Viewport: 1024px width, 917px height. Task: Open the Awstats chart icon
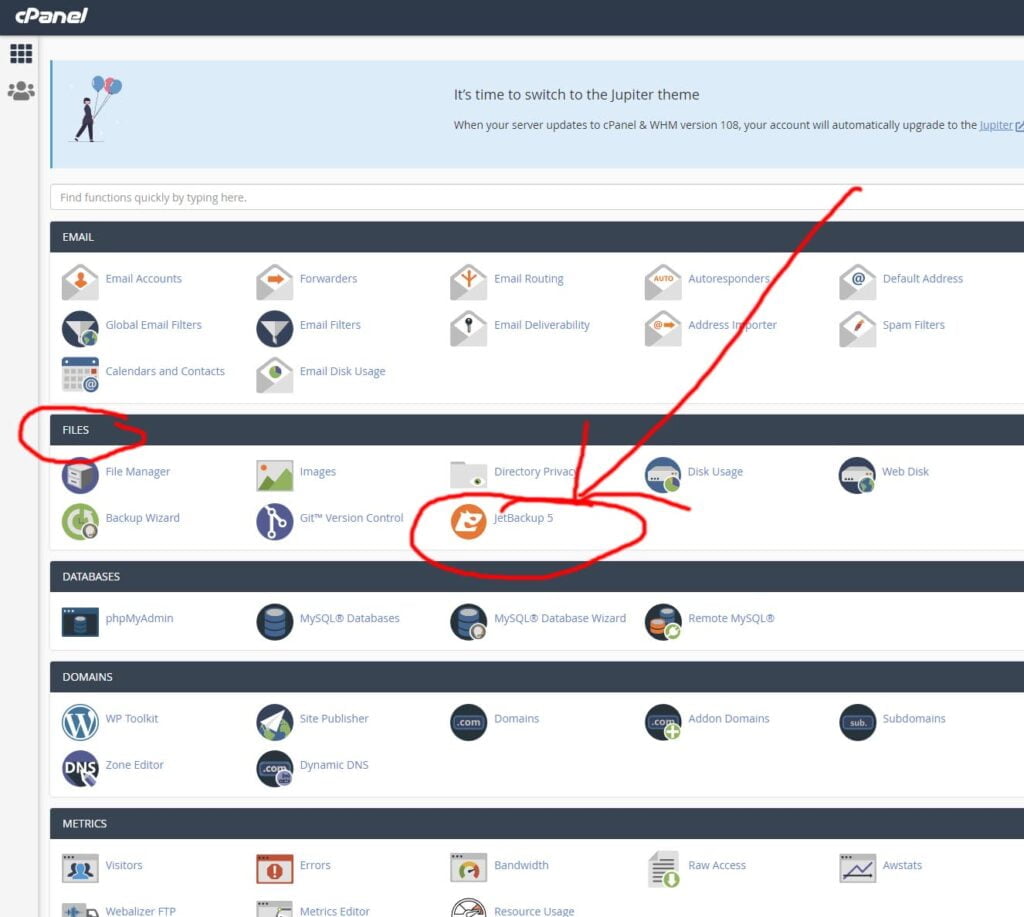pos(857,868)
